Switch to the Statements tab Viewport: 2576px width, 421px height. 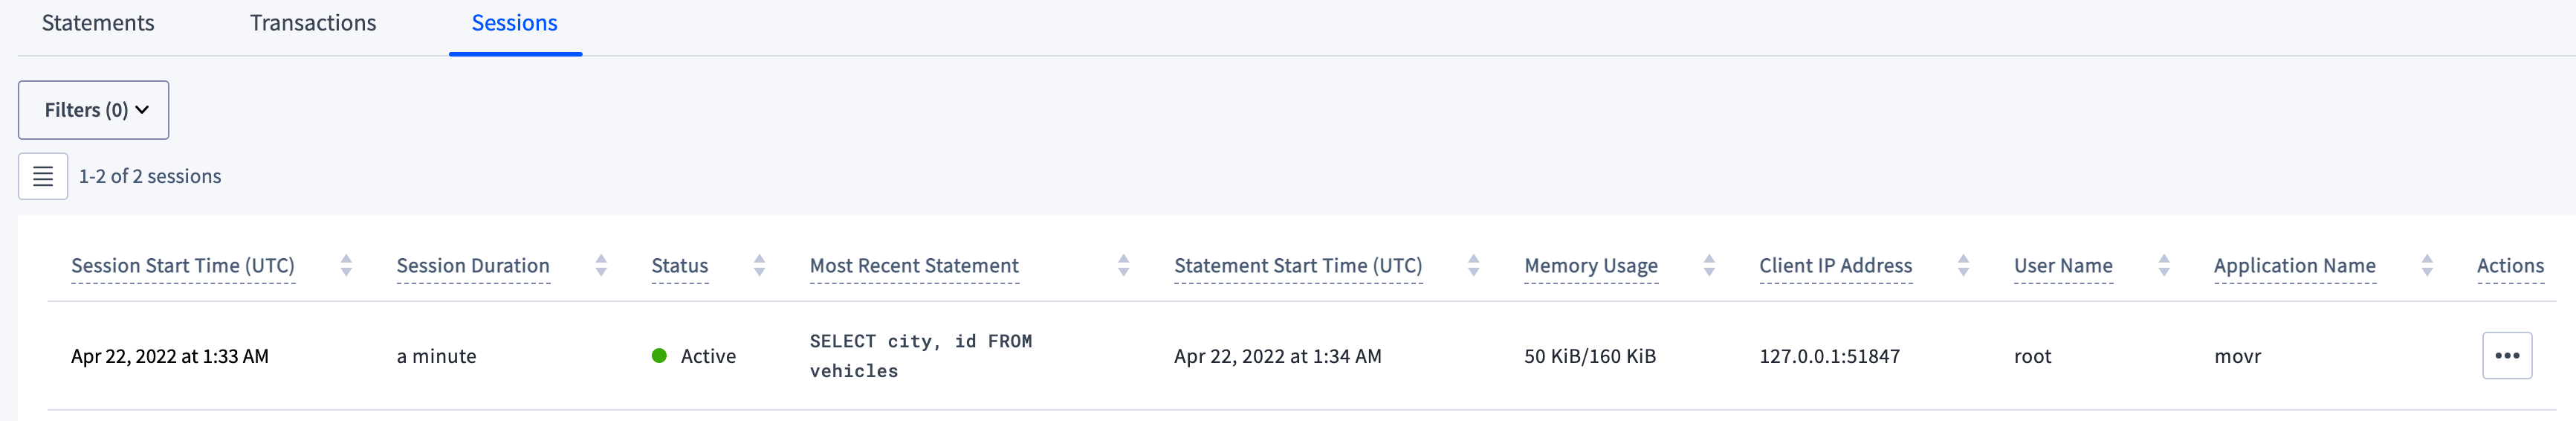tap(98, 23)
